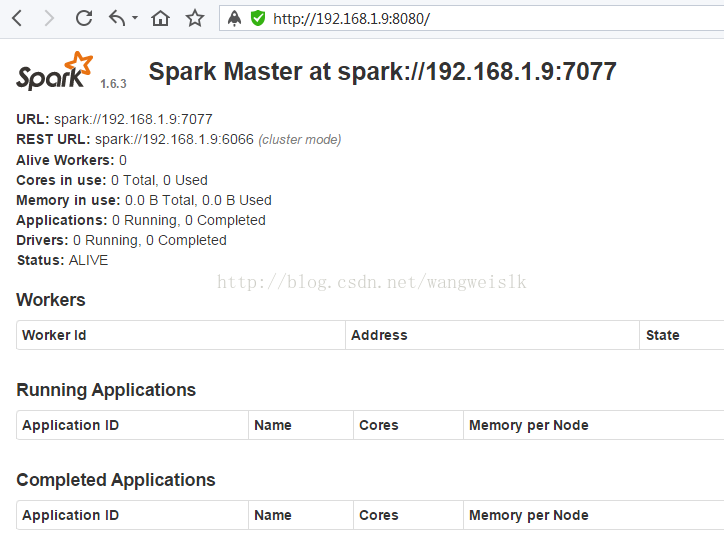Sort Running Applications by Name header

coord(301,425)
